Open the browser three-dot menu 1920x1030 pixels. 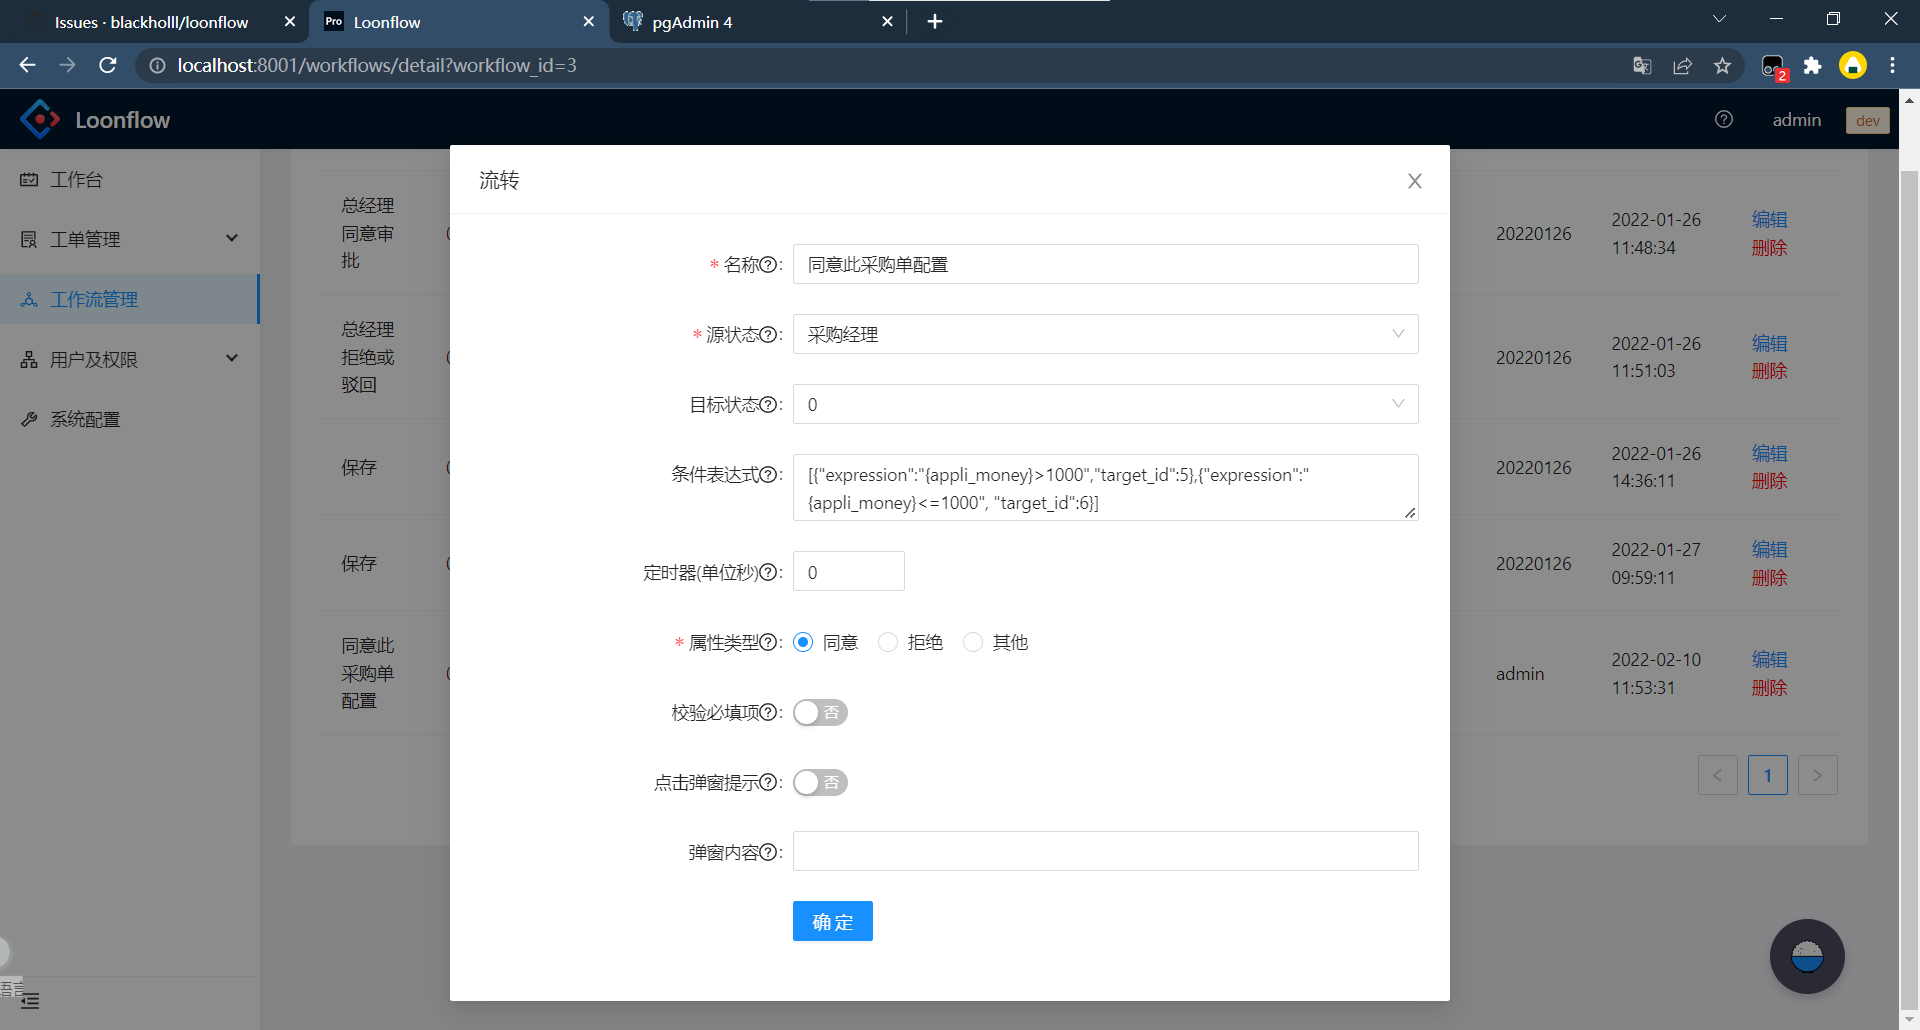point(1892,66)
